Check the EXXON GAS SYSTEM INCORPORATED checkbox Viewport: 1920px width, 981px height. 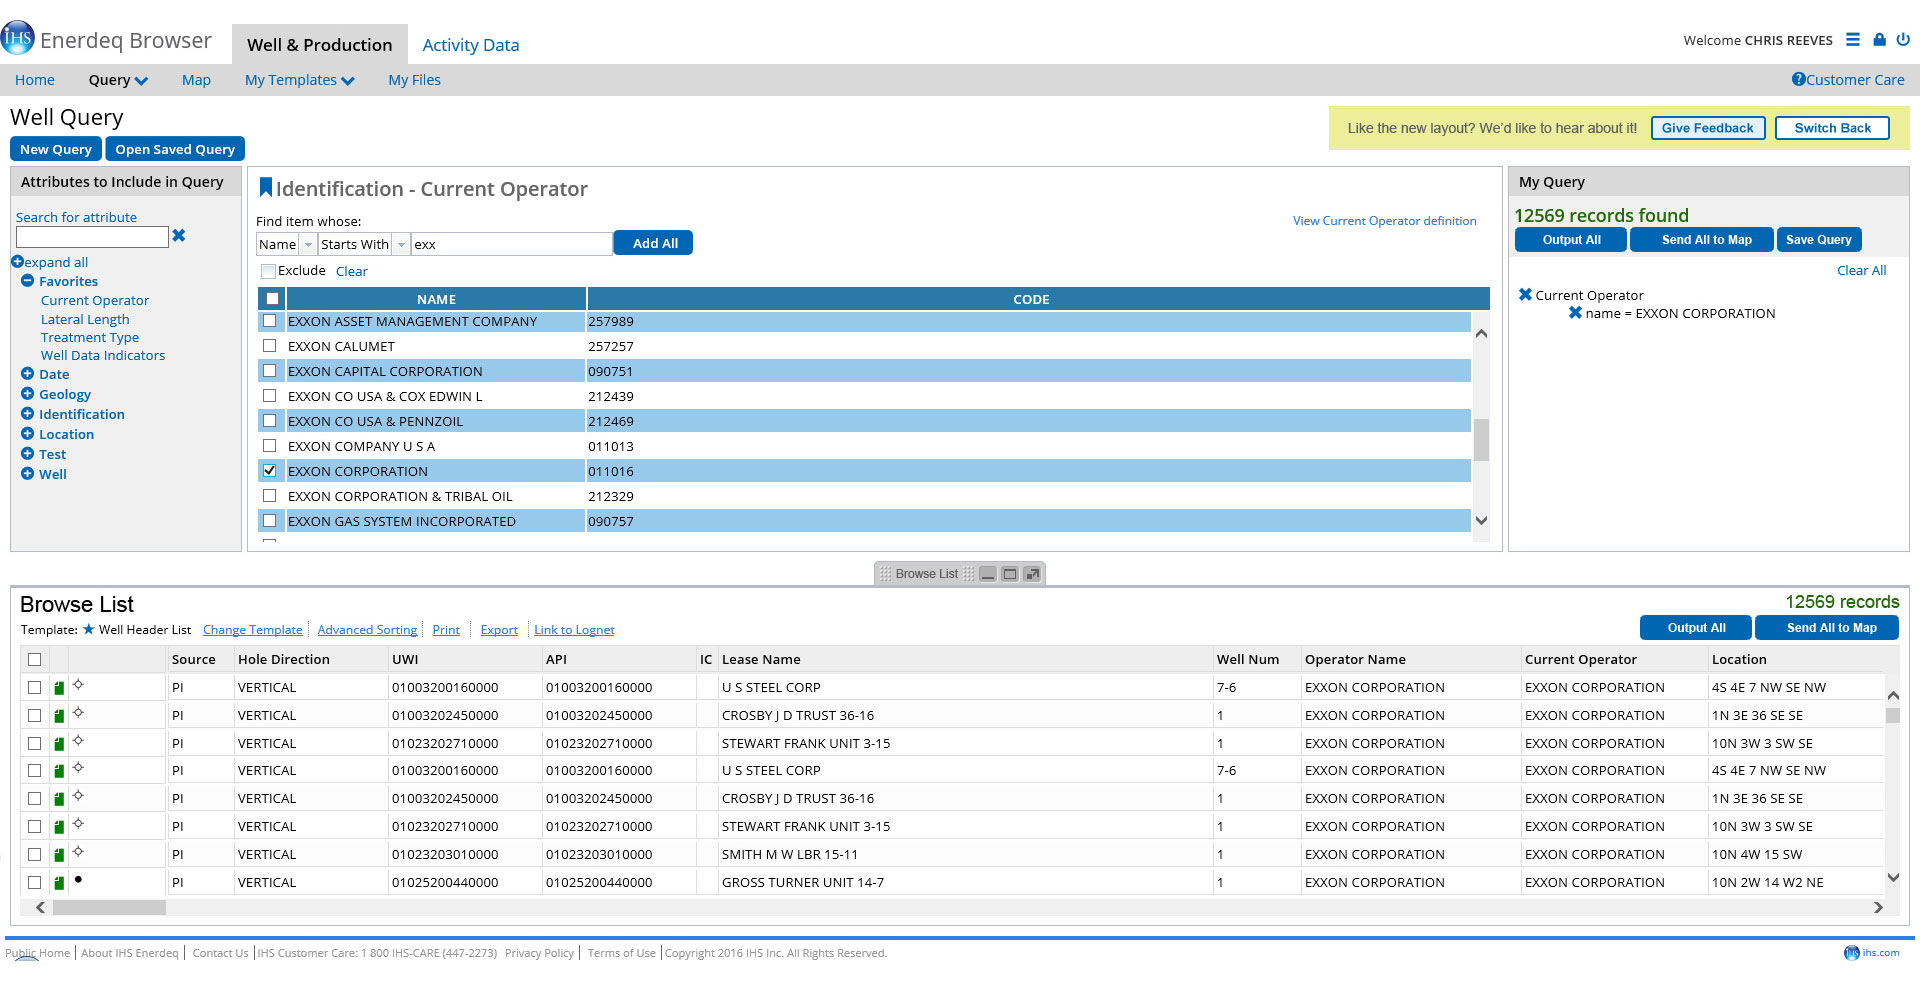(269, 520)
